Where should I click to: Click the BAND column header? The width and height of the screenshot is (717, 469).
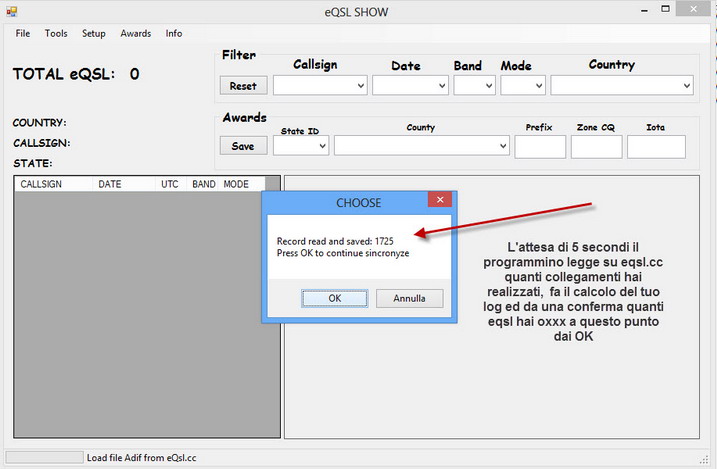coord(203,184)
